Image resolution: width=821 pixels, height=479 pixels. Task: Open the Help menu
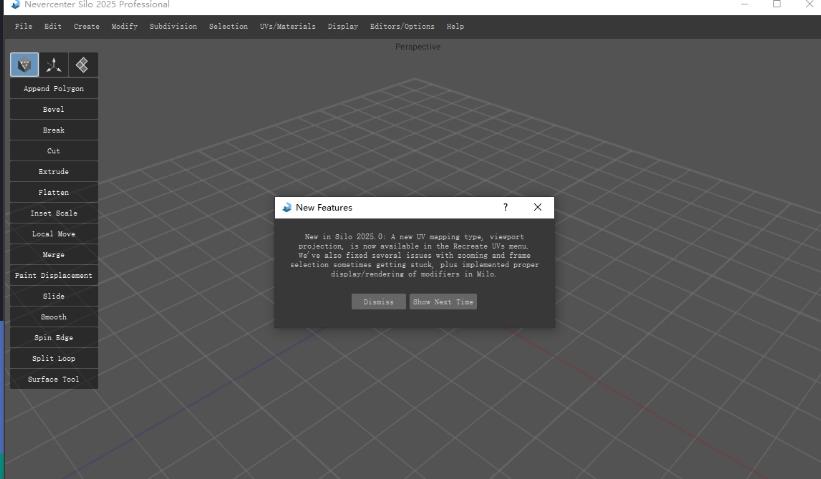pyautogui.click(x=455, y=26)
